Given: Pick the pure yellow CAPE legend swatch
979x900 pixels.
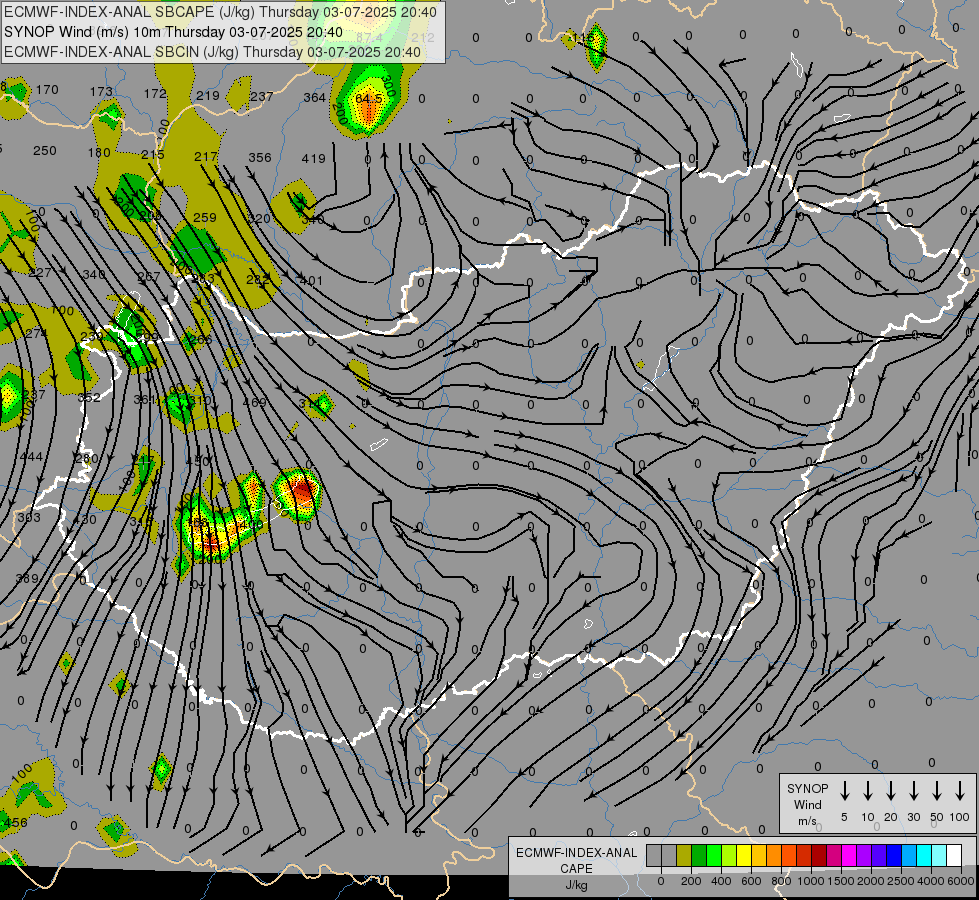Looking at the screenshot, I should (744, 855).
